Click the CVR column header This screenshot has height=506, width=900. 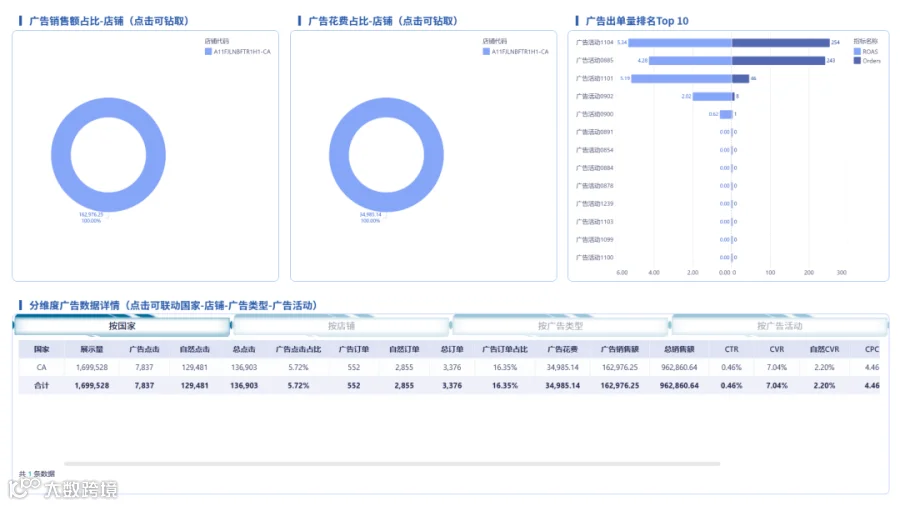tap(777, 349)
